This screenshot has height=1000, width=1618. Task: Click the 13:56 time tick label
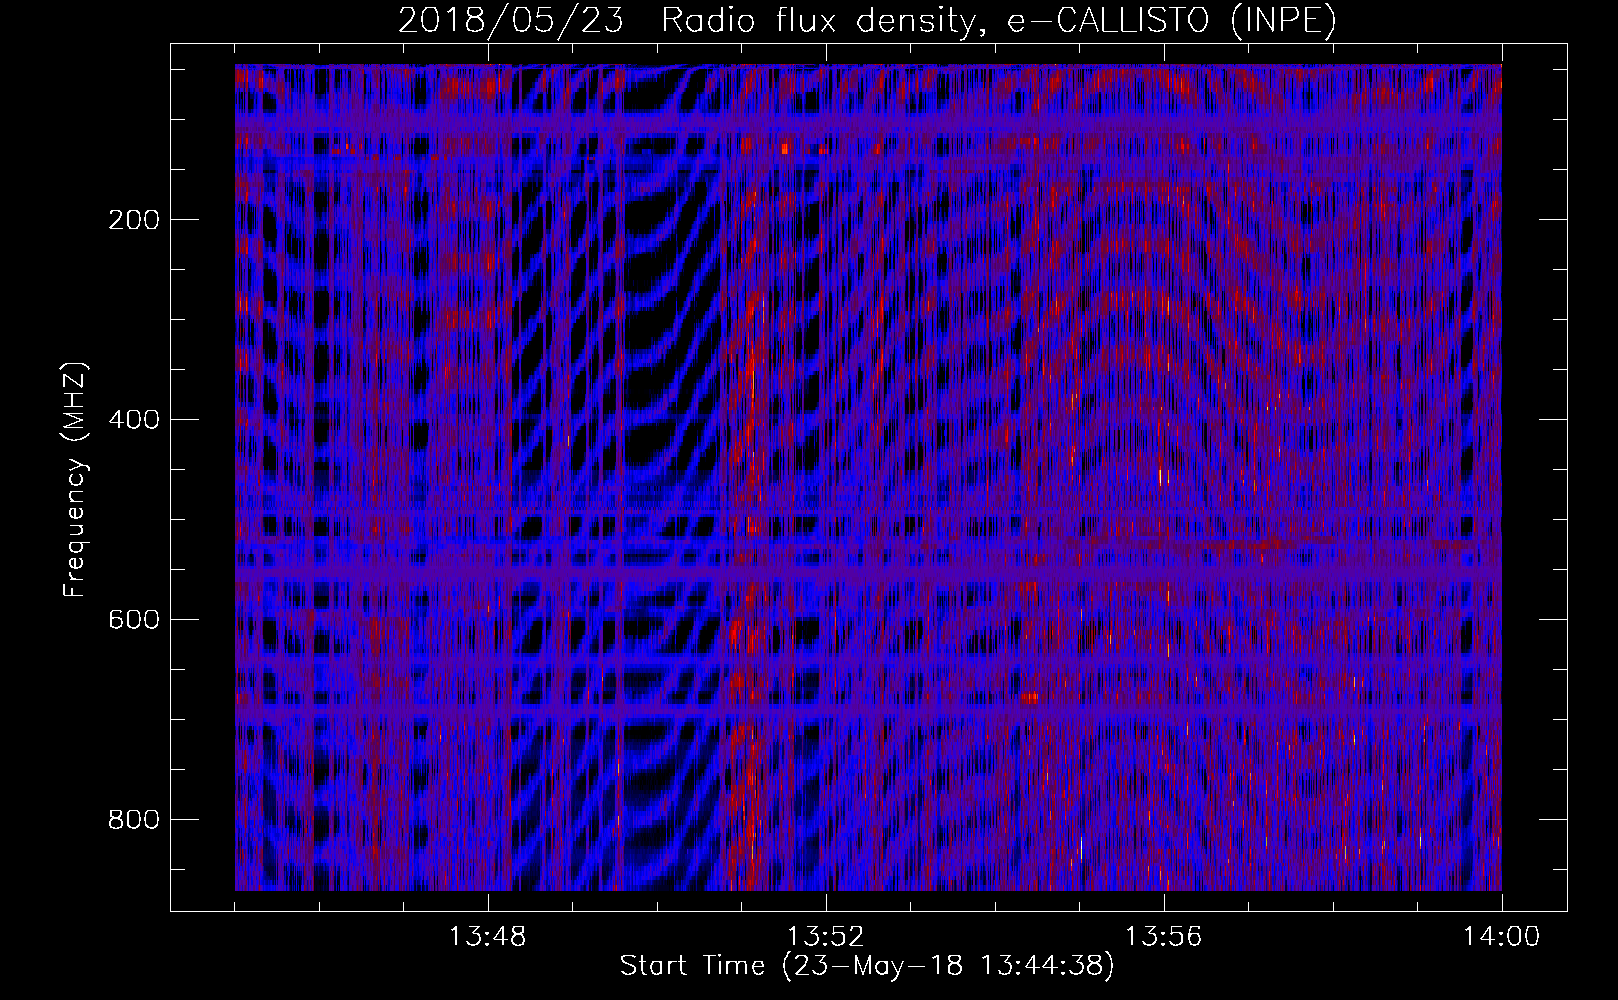pyautogui.click(x=1164, y=937)
